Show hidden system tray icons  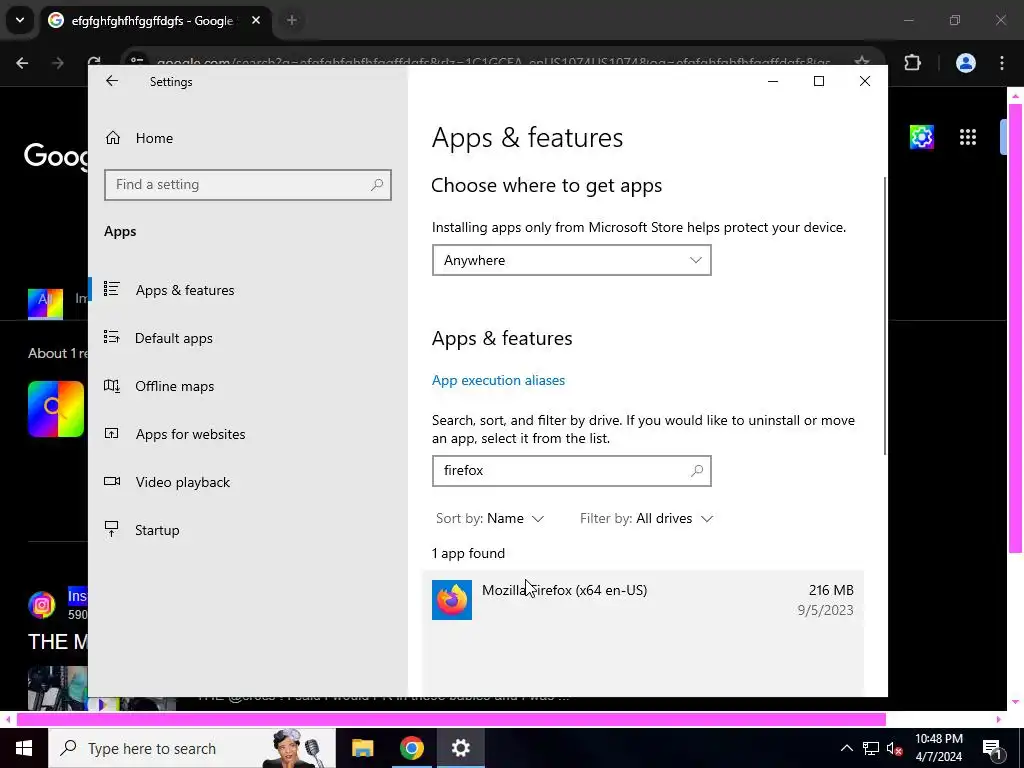point(846,748)
